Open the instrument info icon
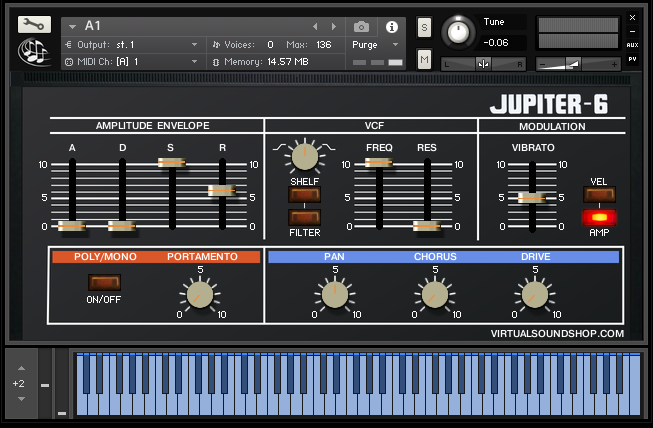This screenshot has width=653, height=428. click(x=391, y=26)
